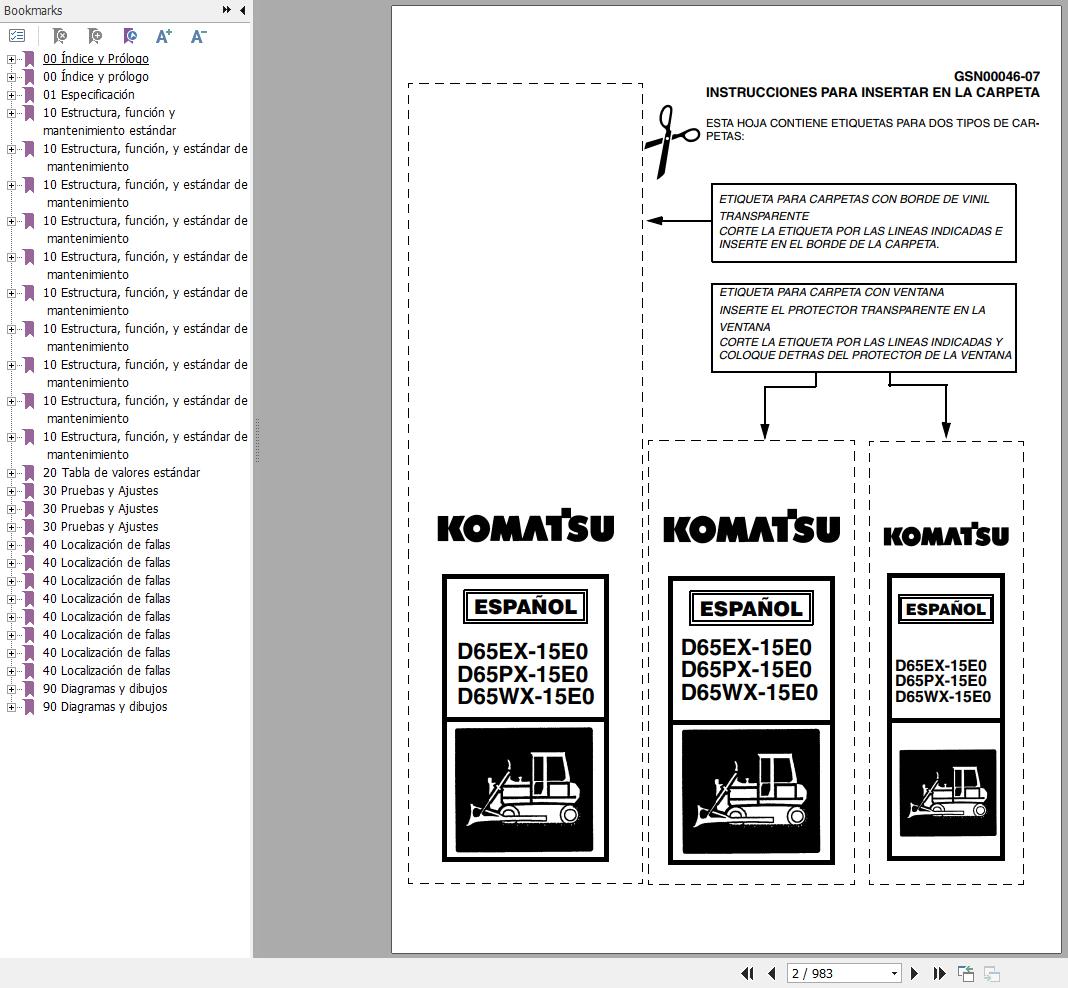Collapse the Bookmarks panel with left arrow
The image size is (1068, 988).
coord(243,10)
